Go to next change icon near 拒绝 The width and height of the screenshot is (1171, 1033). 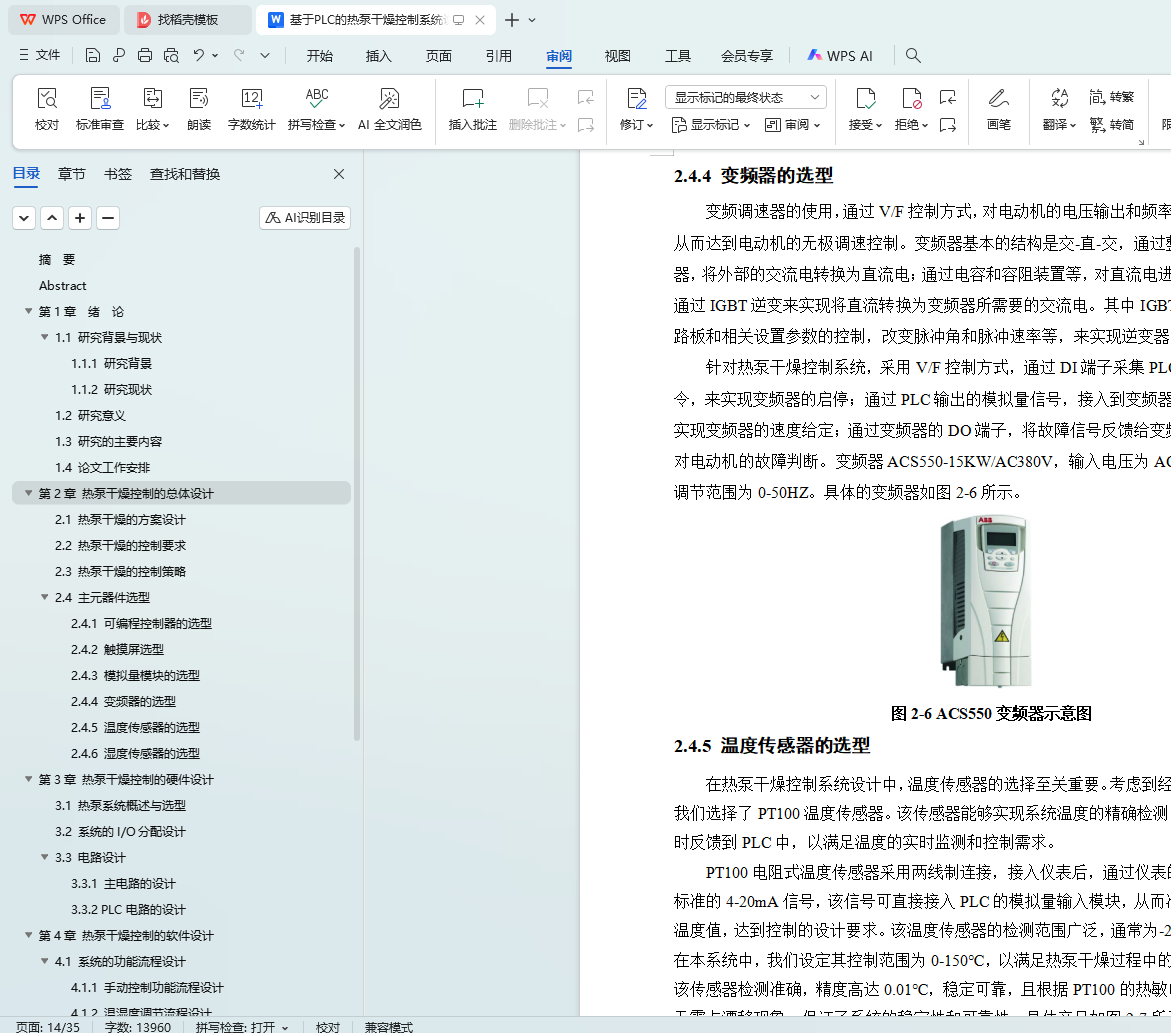[948, 125]
